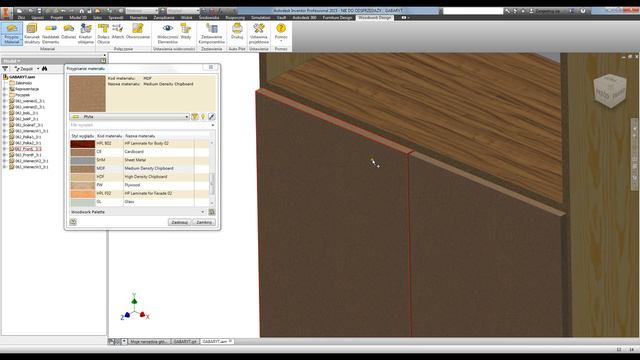Click the help icon in model browser header
The width and height of the screenshot is (640, 360).
coord(103,61)
